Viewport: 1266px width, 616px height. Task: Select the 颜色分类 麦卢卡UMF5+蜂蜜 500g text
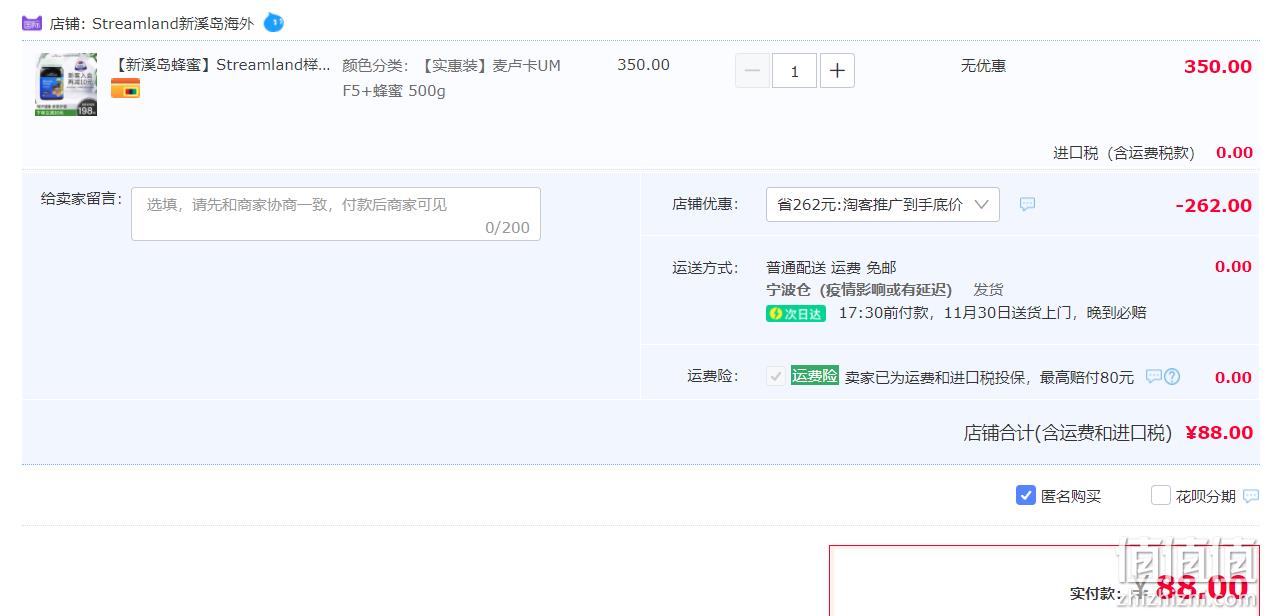(x=451, y=78)
